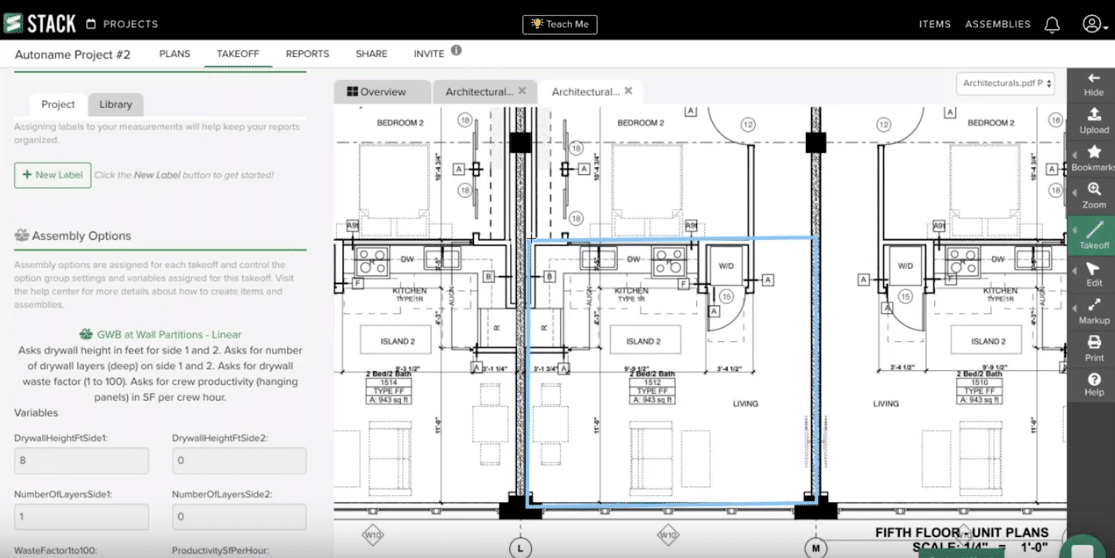Click the Upload tool
This screenshot has height=558, width=1115.
[1094, 121]
